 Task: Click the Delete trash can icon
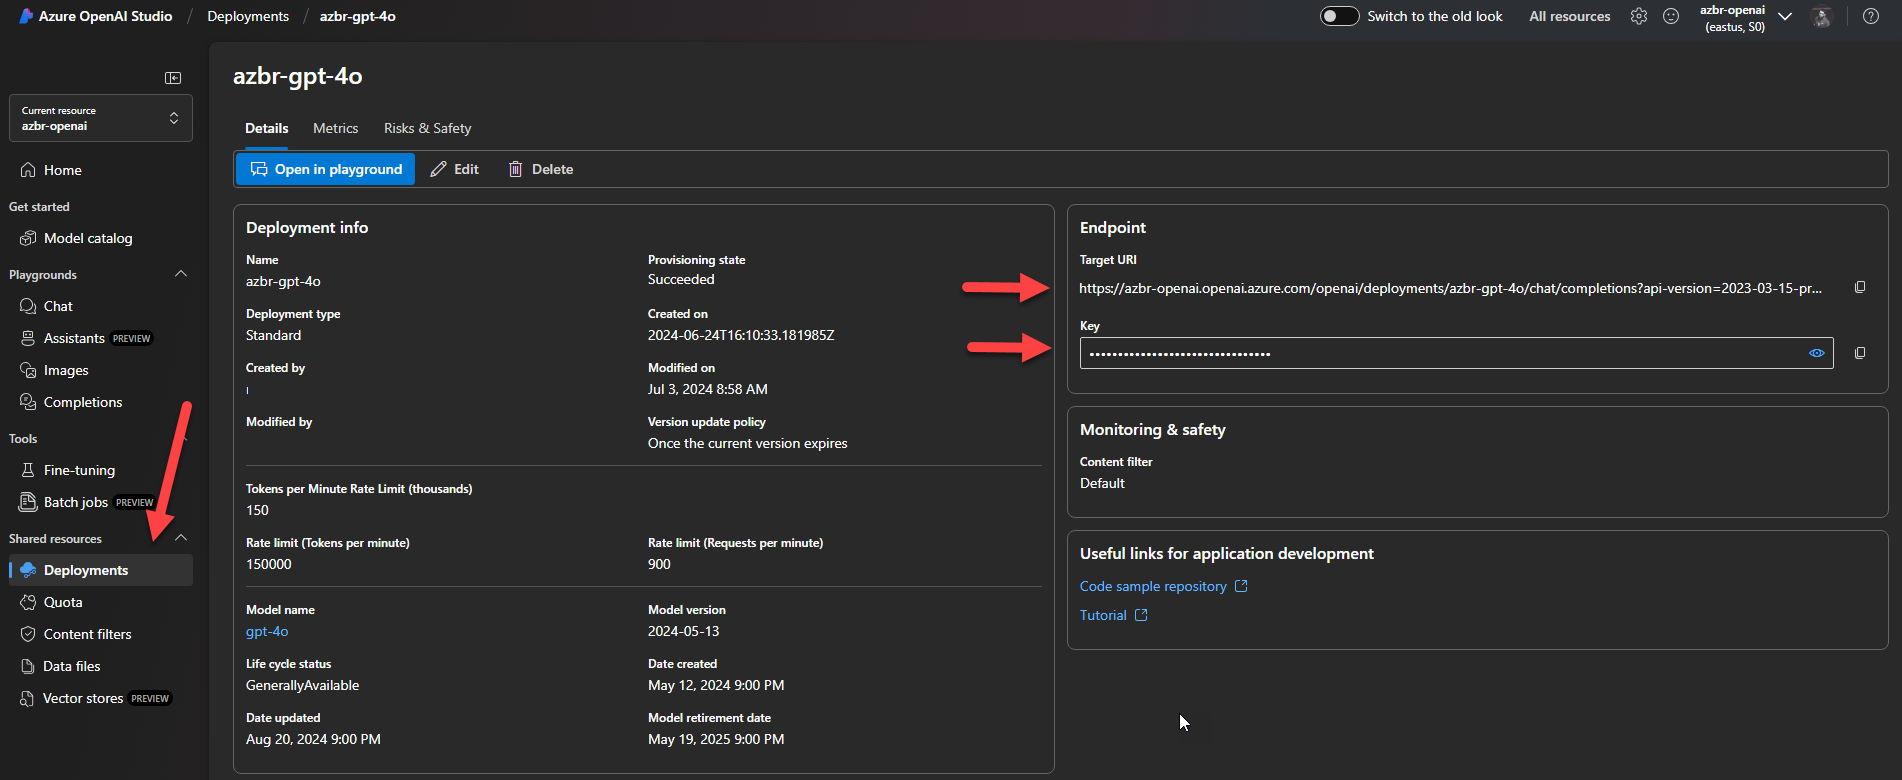(515, 169)
